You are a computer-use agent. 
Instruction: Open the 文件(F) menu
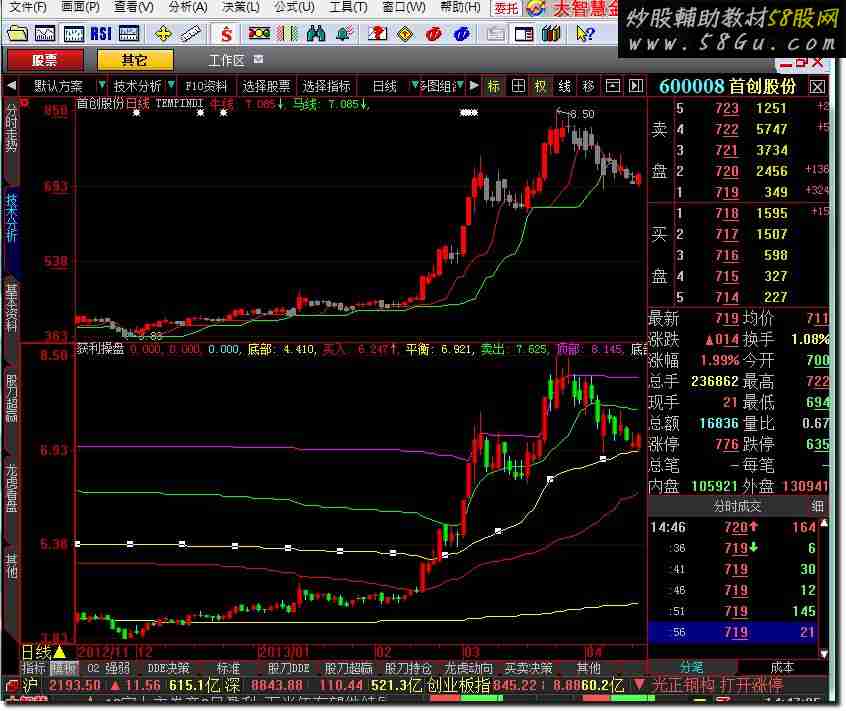tap(28, 8)
